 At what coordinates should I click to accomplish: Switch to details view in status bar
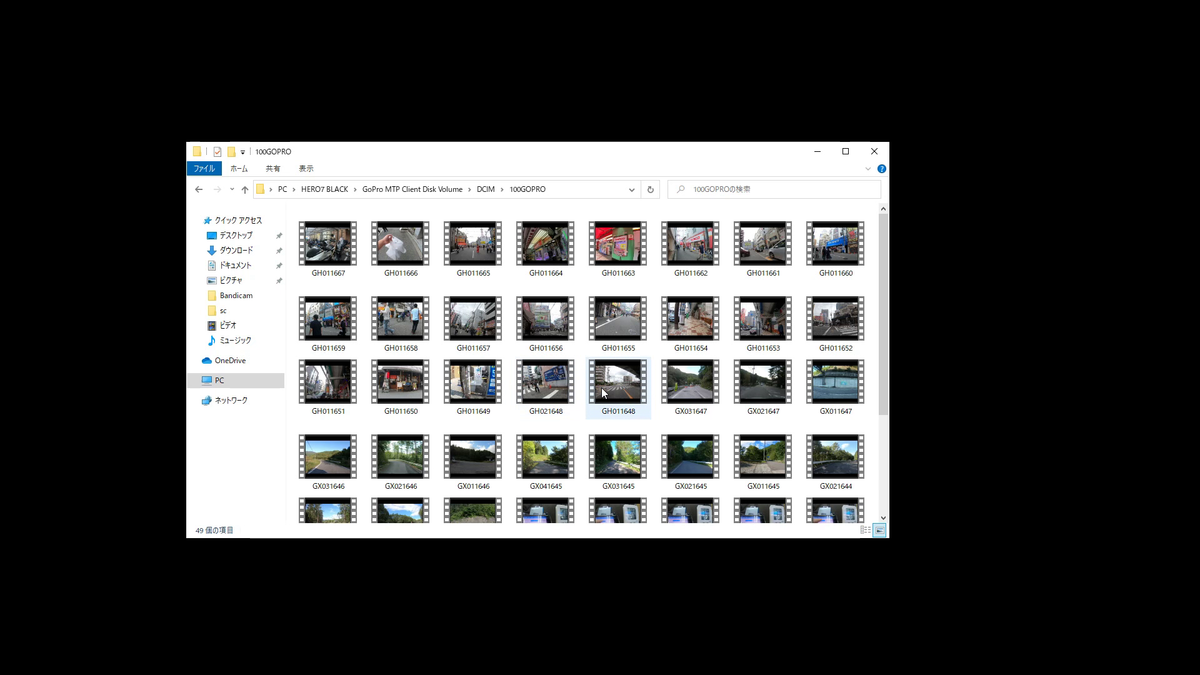click(866, 530)
